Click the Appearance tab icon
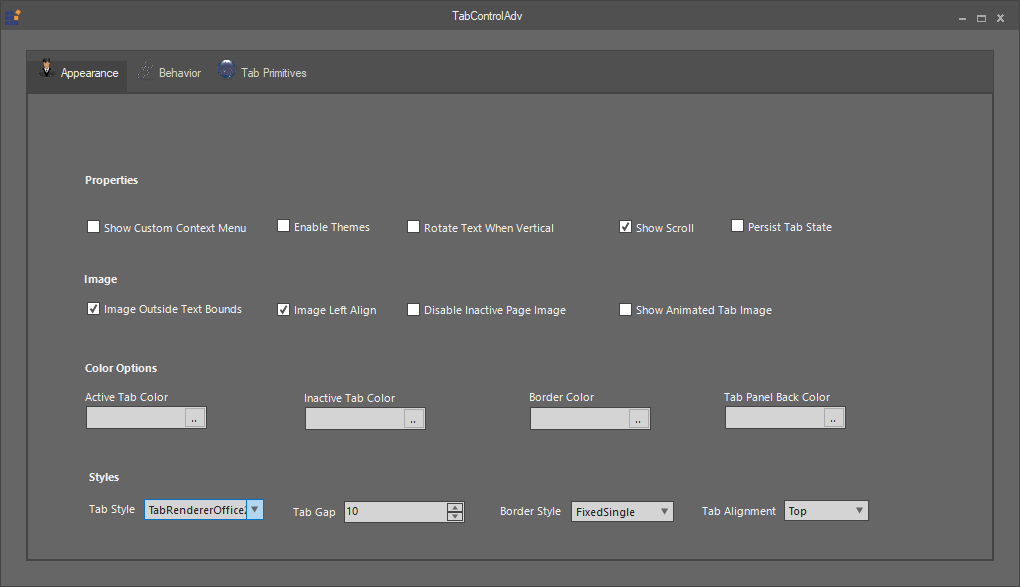 (x=46, y=68)
